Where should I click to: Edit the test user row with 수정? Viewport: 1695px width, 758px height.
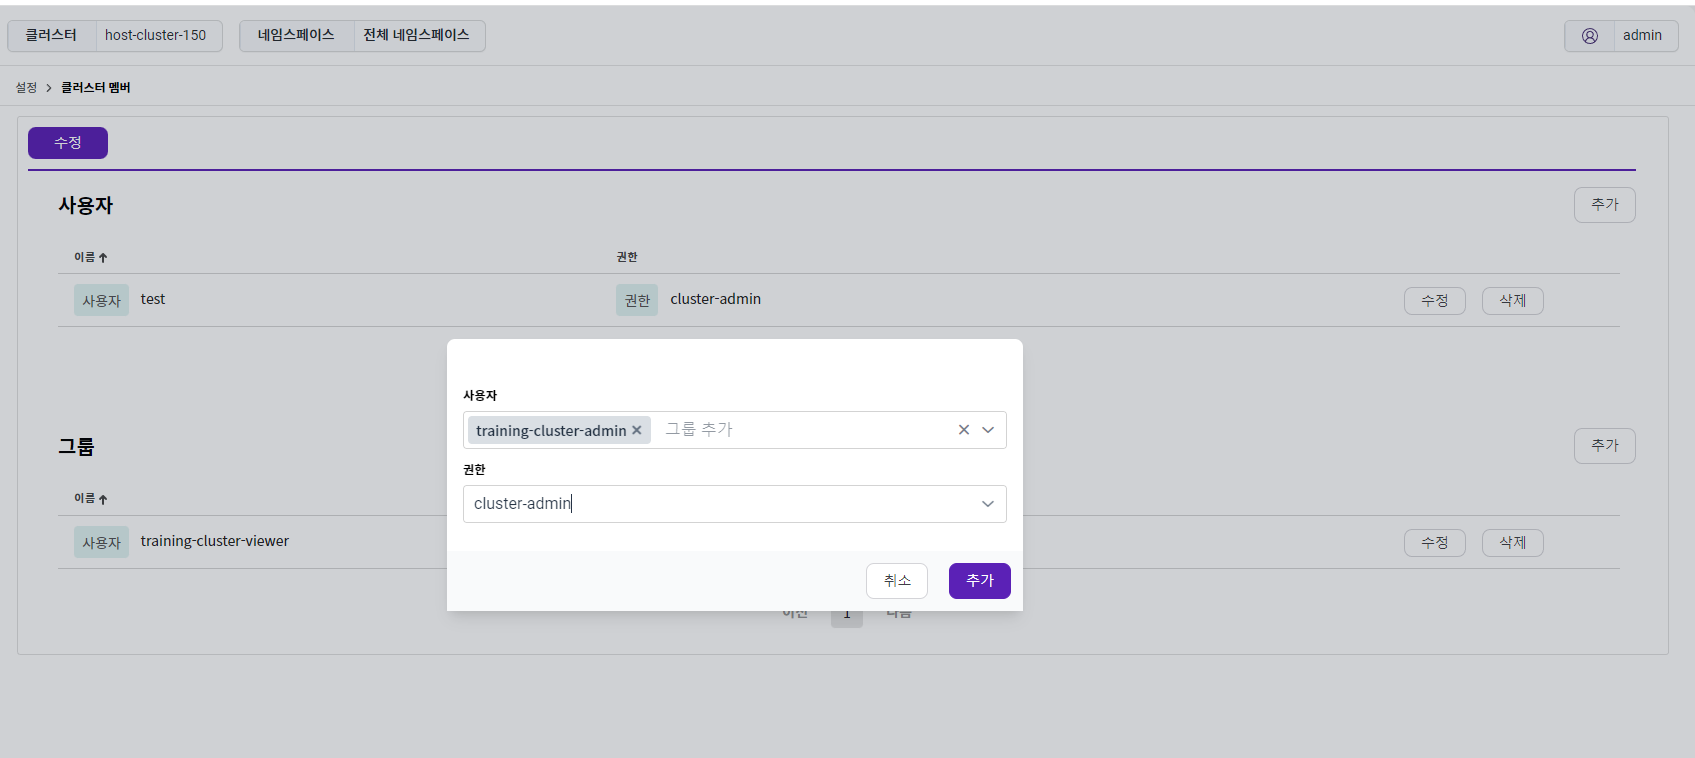(1435, 301)
